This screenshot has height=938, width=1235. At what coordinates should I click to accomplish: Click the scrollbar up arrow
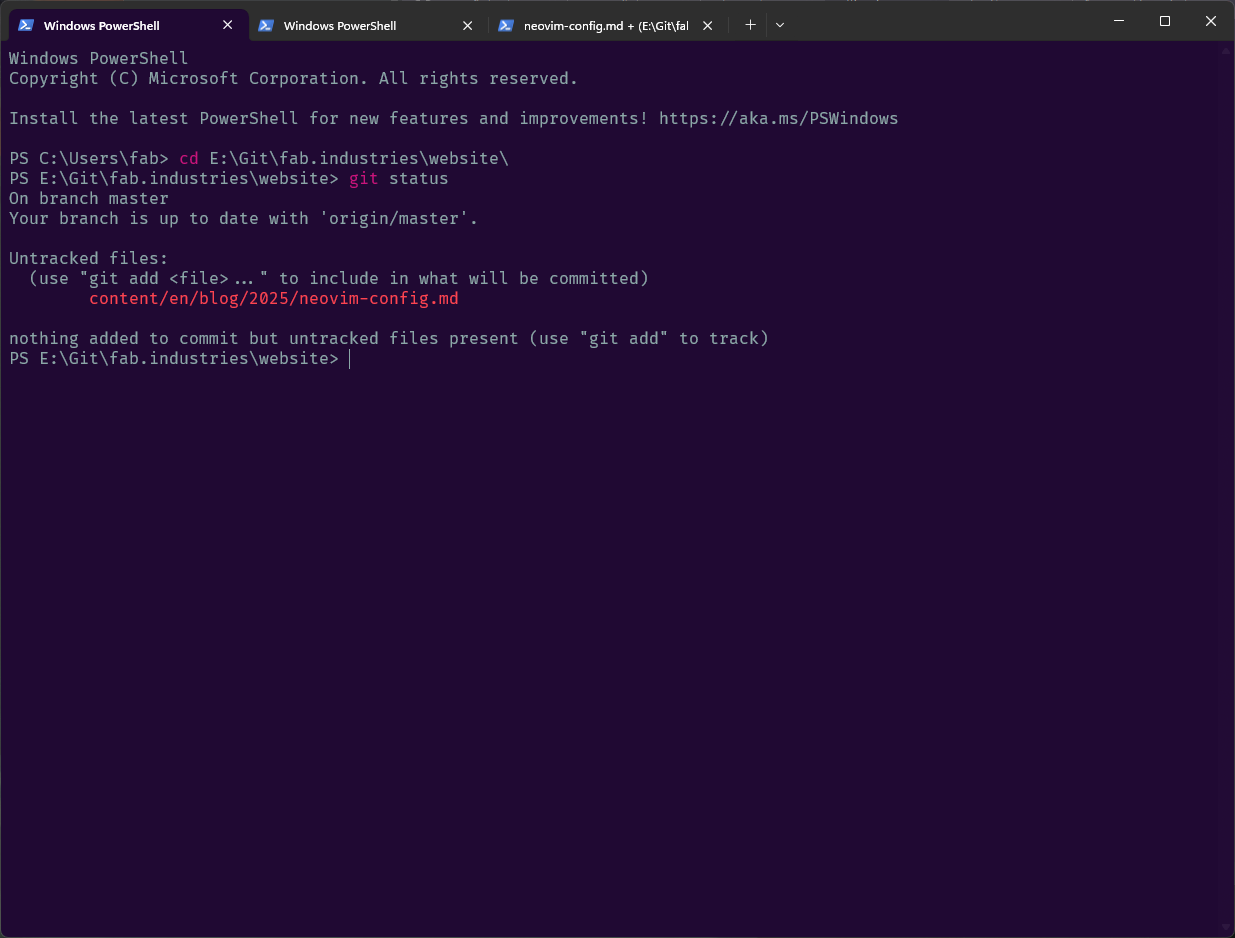(x=1226, y=50)
